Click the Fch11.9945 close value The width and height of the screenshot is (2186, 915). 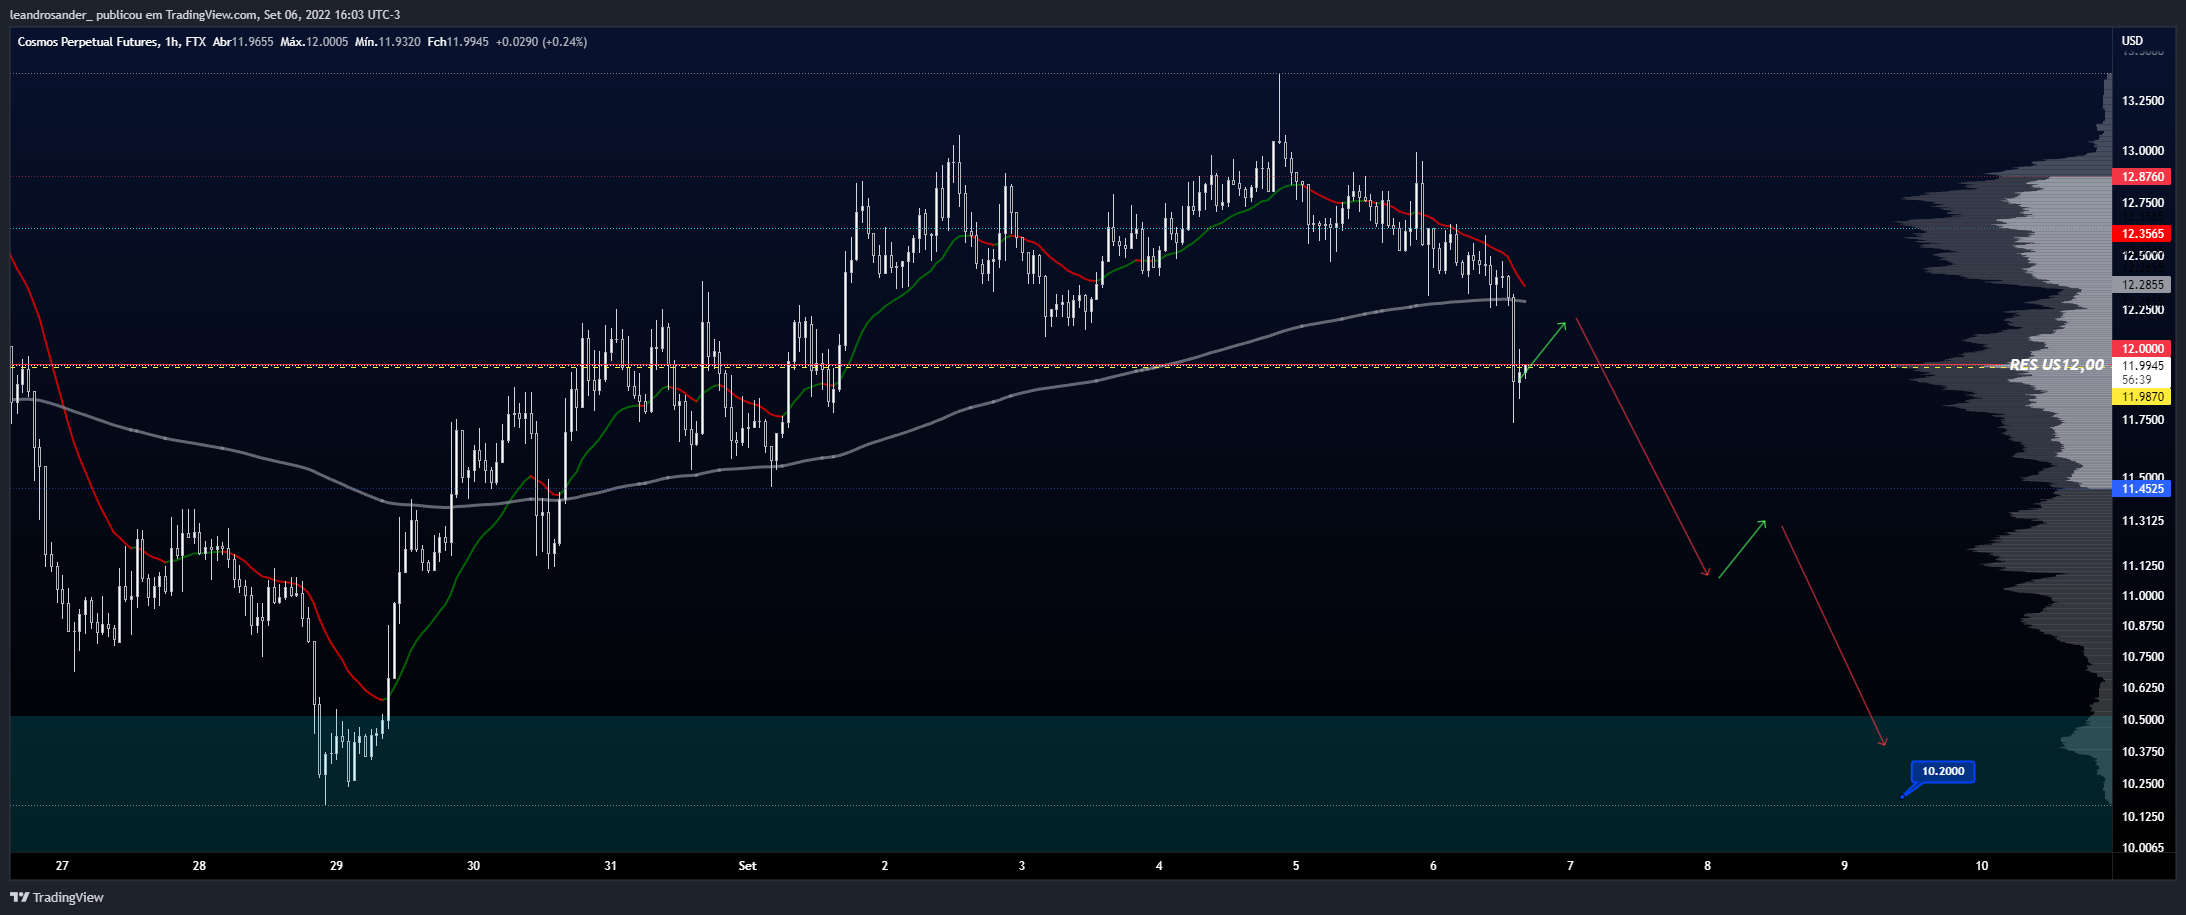[457, 42]
